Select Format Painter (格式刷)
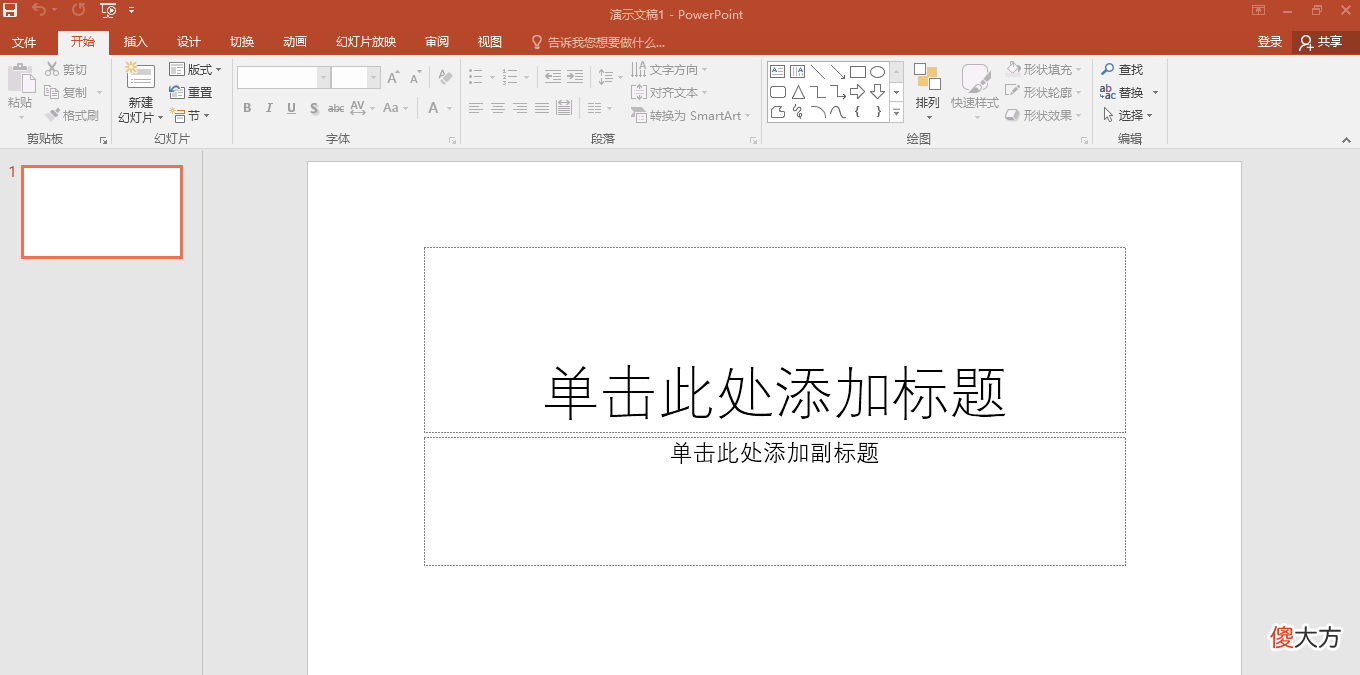 (71, 115)
